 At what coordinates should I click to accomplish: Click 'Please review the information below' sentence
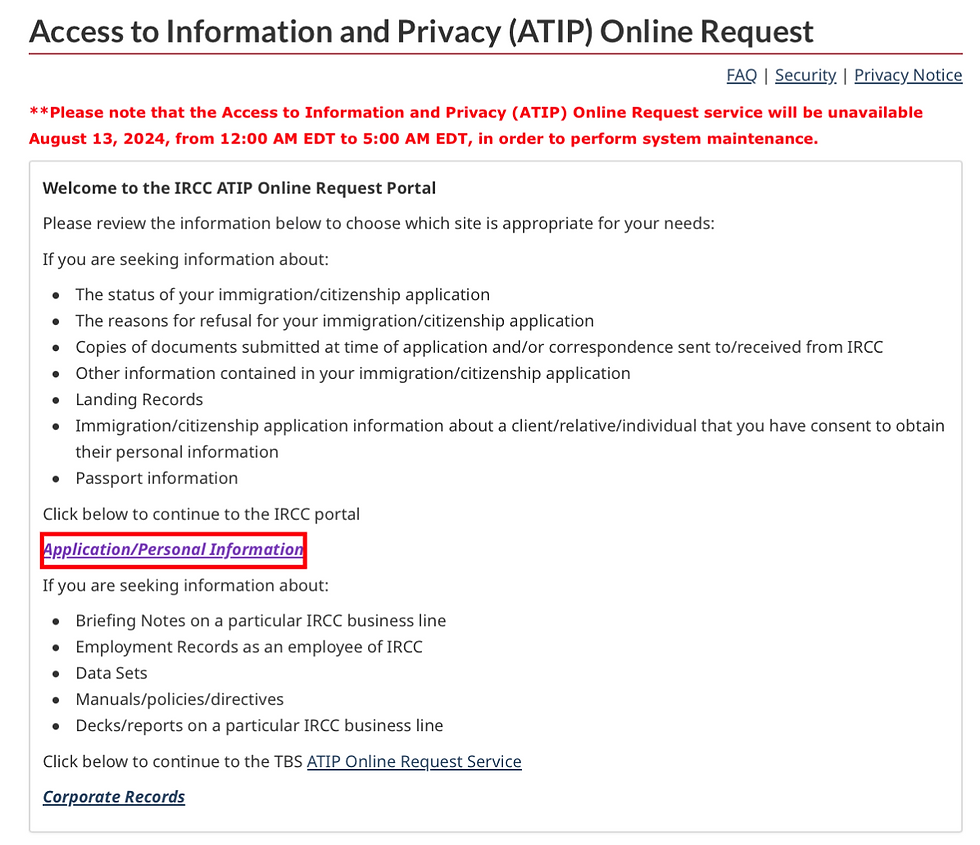pyautogui.click(x=379, y=224)
